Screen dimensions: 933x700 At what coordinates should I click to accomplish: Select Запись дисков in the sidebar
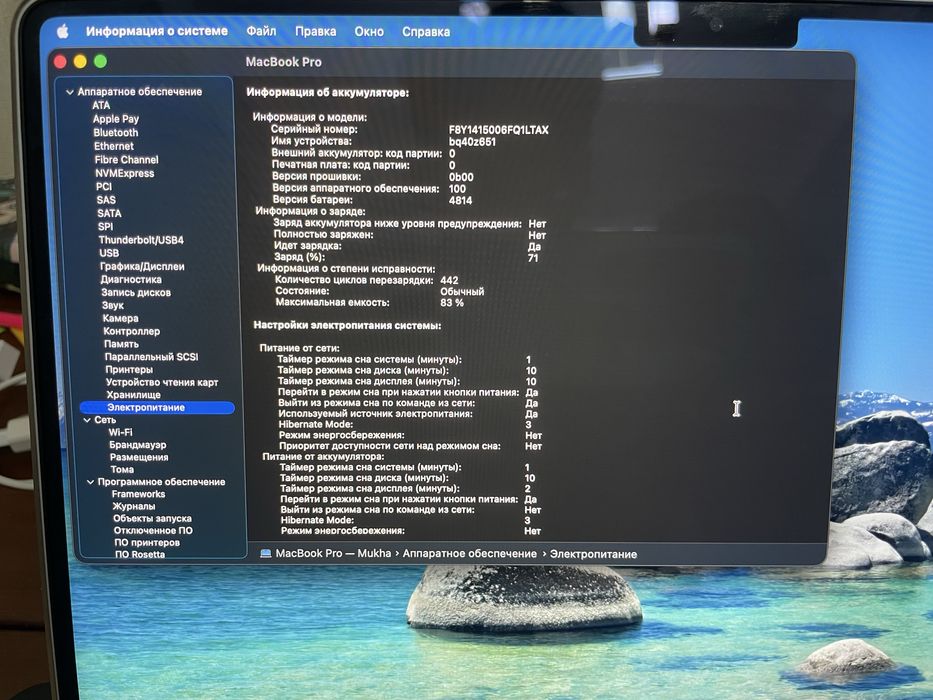[136, 292]
